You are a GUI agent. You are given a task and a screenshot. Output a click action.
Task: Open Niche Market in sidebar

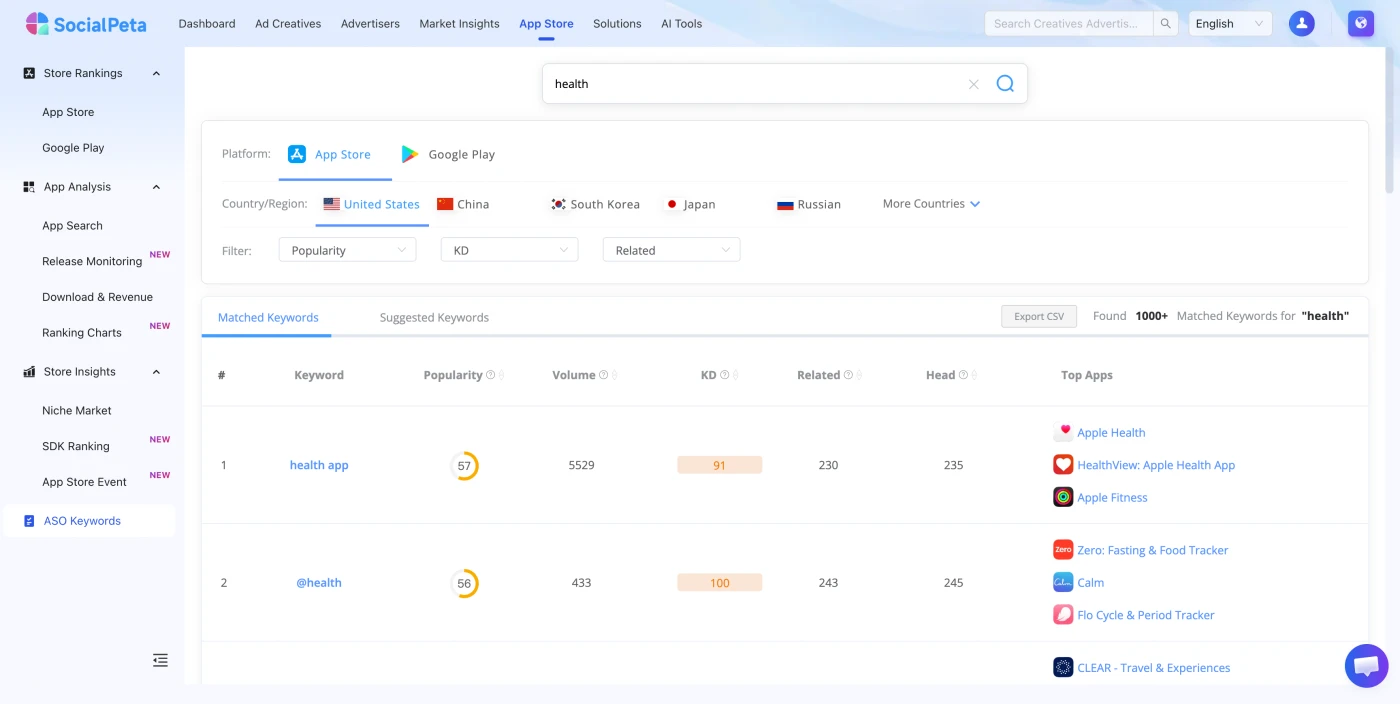coord(77,411)
